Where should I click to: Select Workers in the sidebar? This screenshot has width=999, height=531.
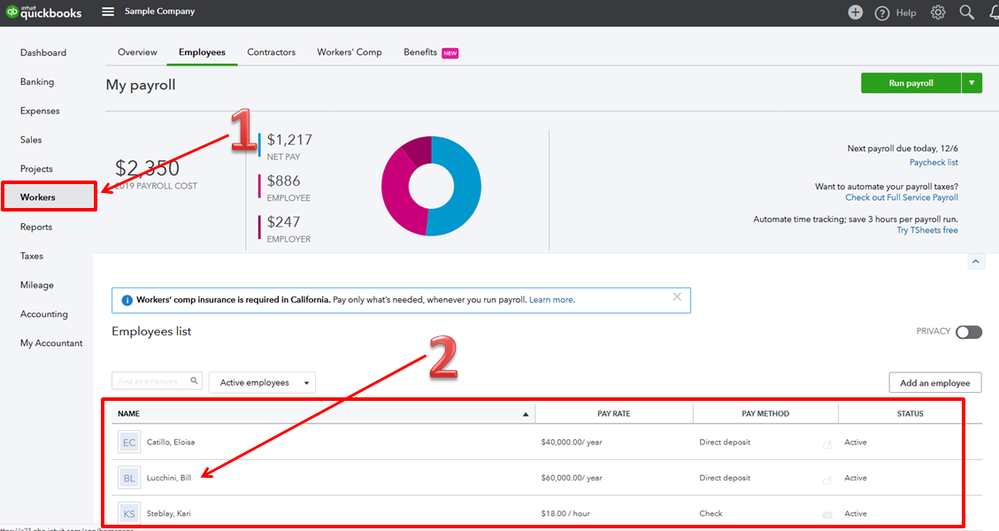coord(49,197)
